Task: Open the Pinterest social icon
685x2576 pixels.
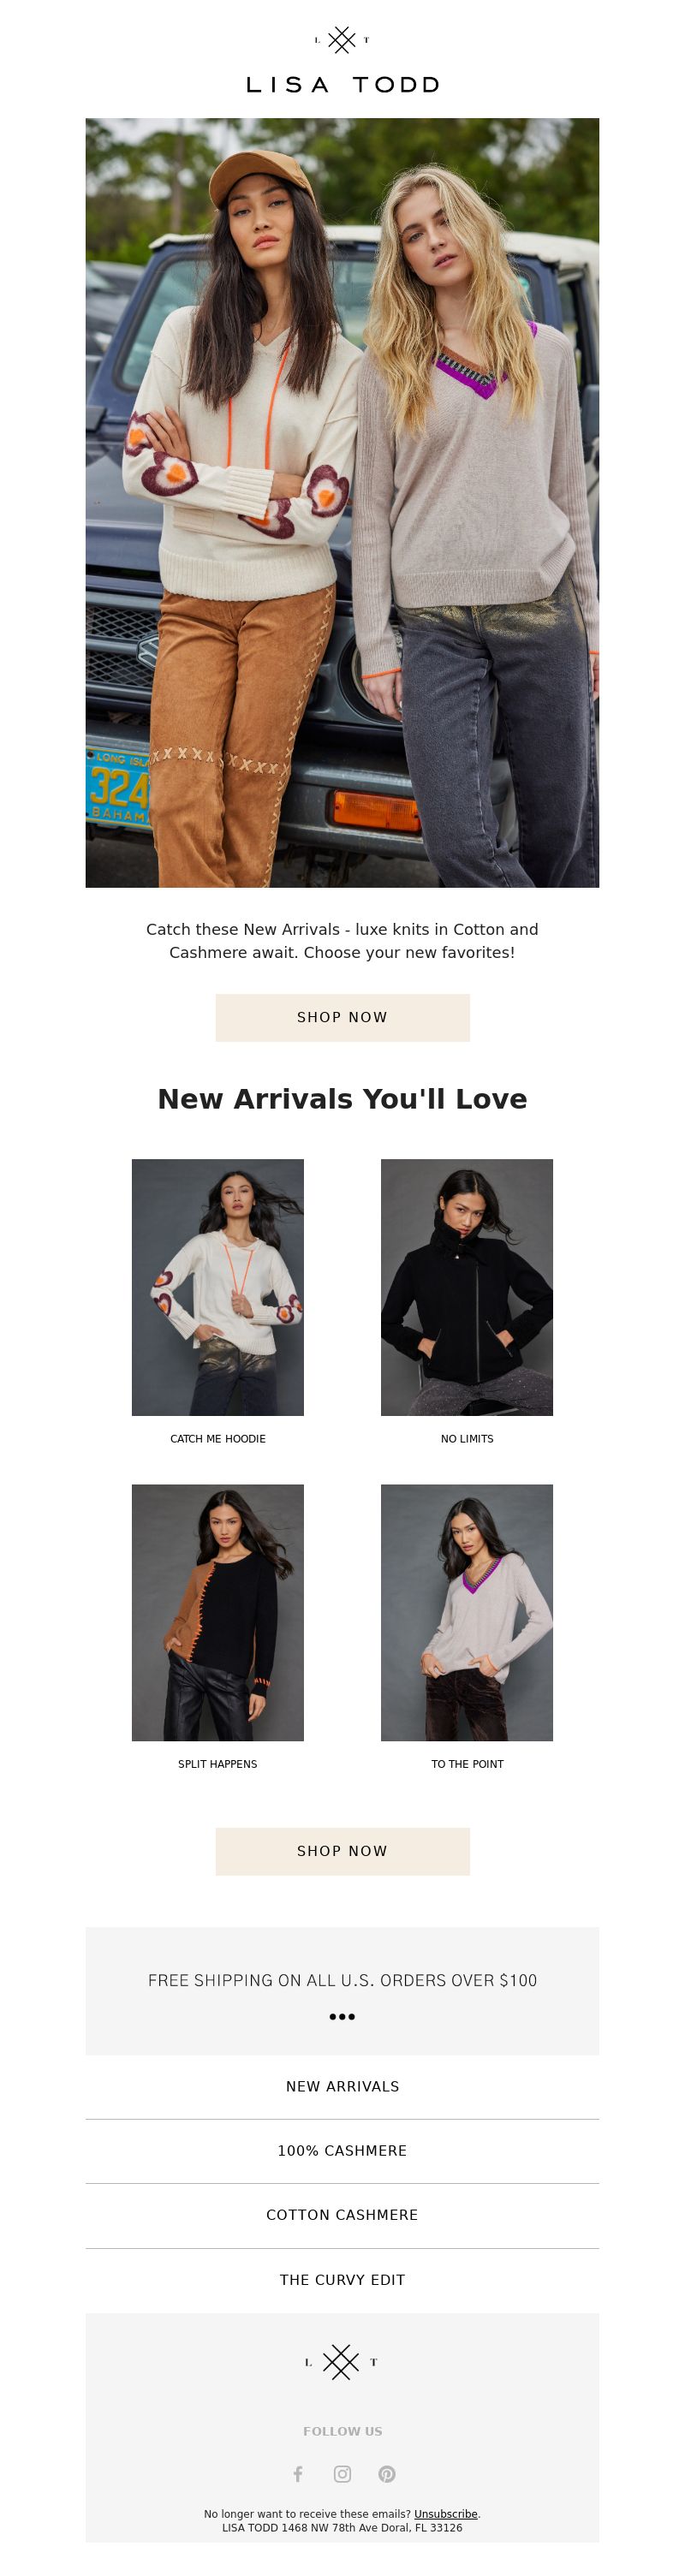Action: click(x=387, y=2473)
